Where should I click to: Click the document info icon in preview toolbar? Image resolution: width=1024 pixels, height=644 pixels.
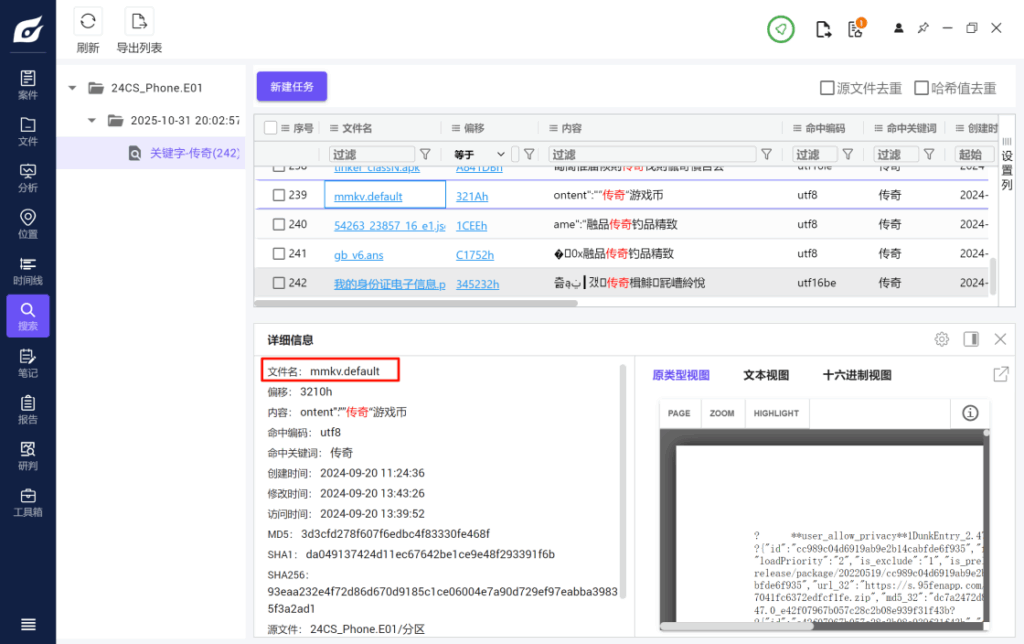coord(969,413)
